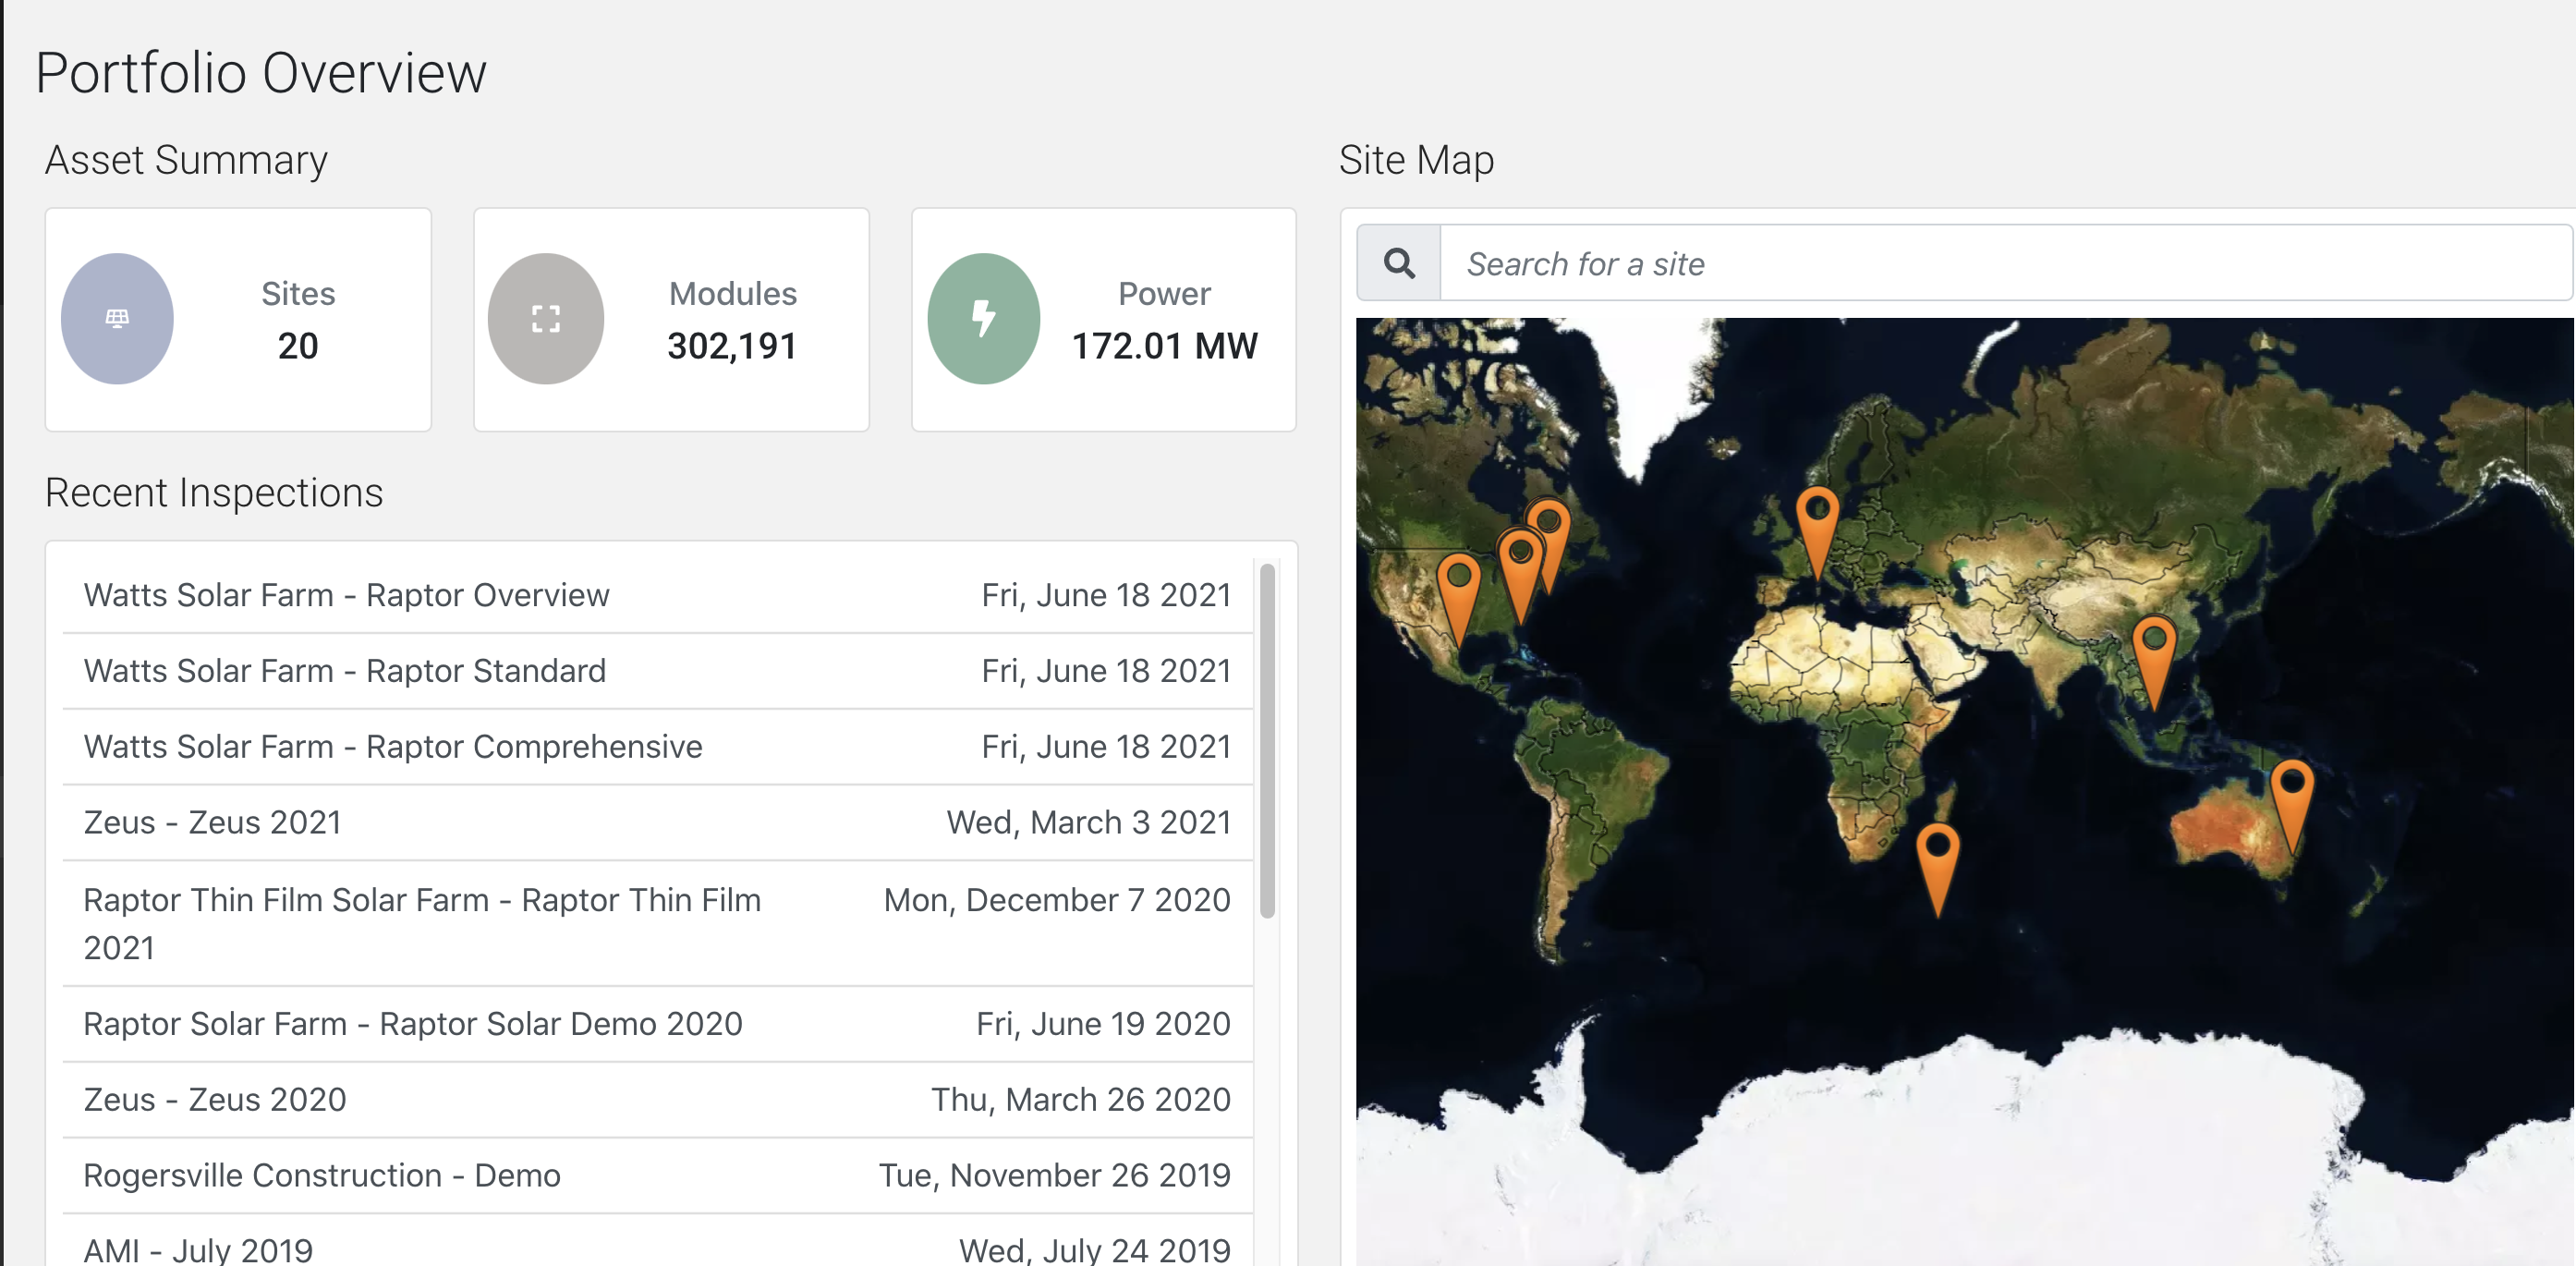The width and height of the screenshot is (2576, 1266).
Task: Click the date Wed, March 3 2021
Action: point(1088,823)
